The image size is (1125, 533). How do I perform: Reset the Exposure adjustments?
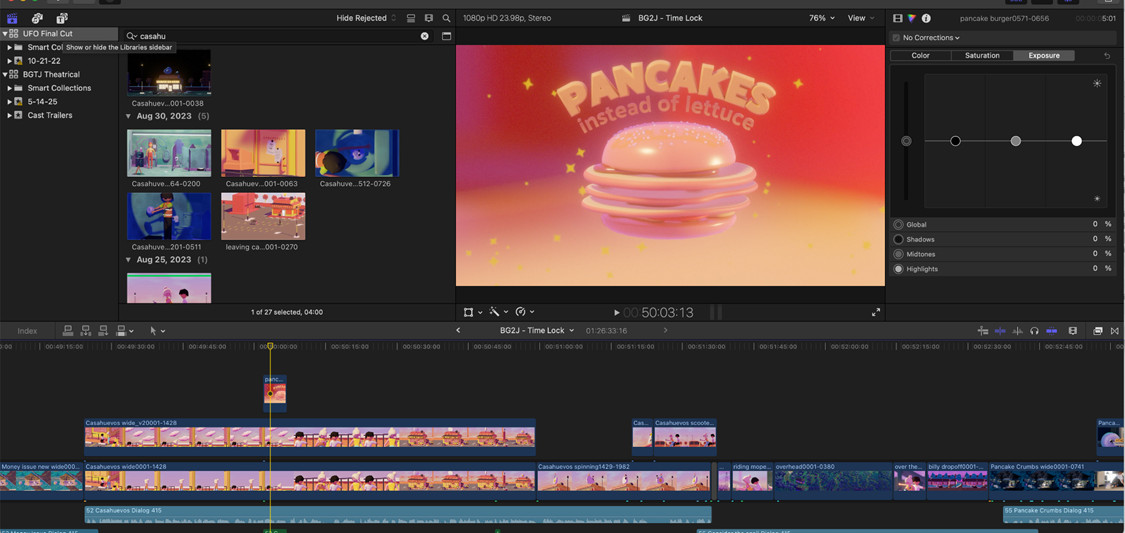click(x=1107, y=56)
